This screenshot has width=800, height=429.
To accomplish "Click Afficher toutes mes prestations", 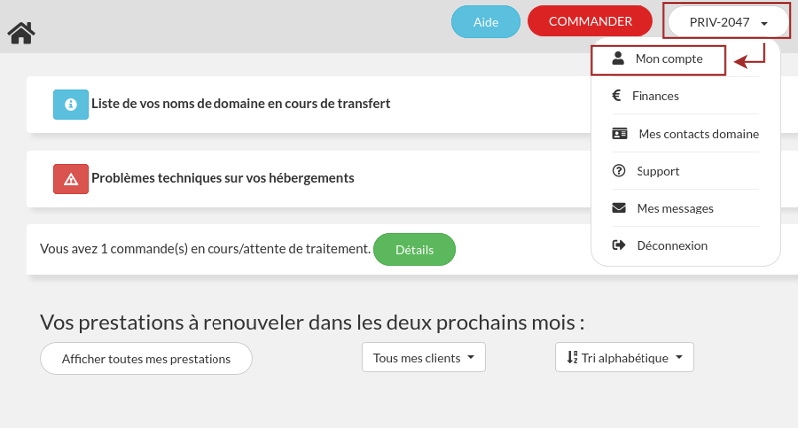I will click(146, 359).
